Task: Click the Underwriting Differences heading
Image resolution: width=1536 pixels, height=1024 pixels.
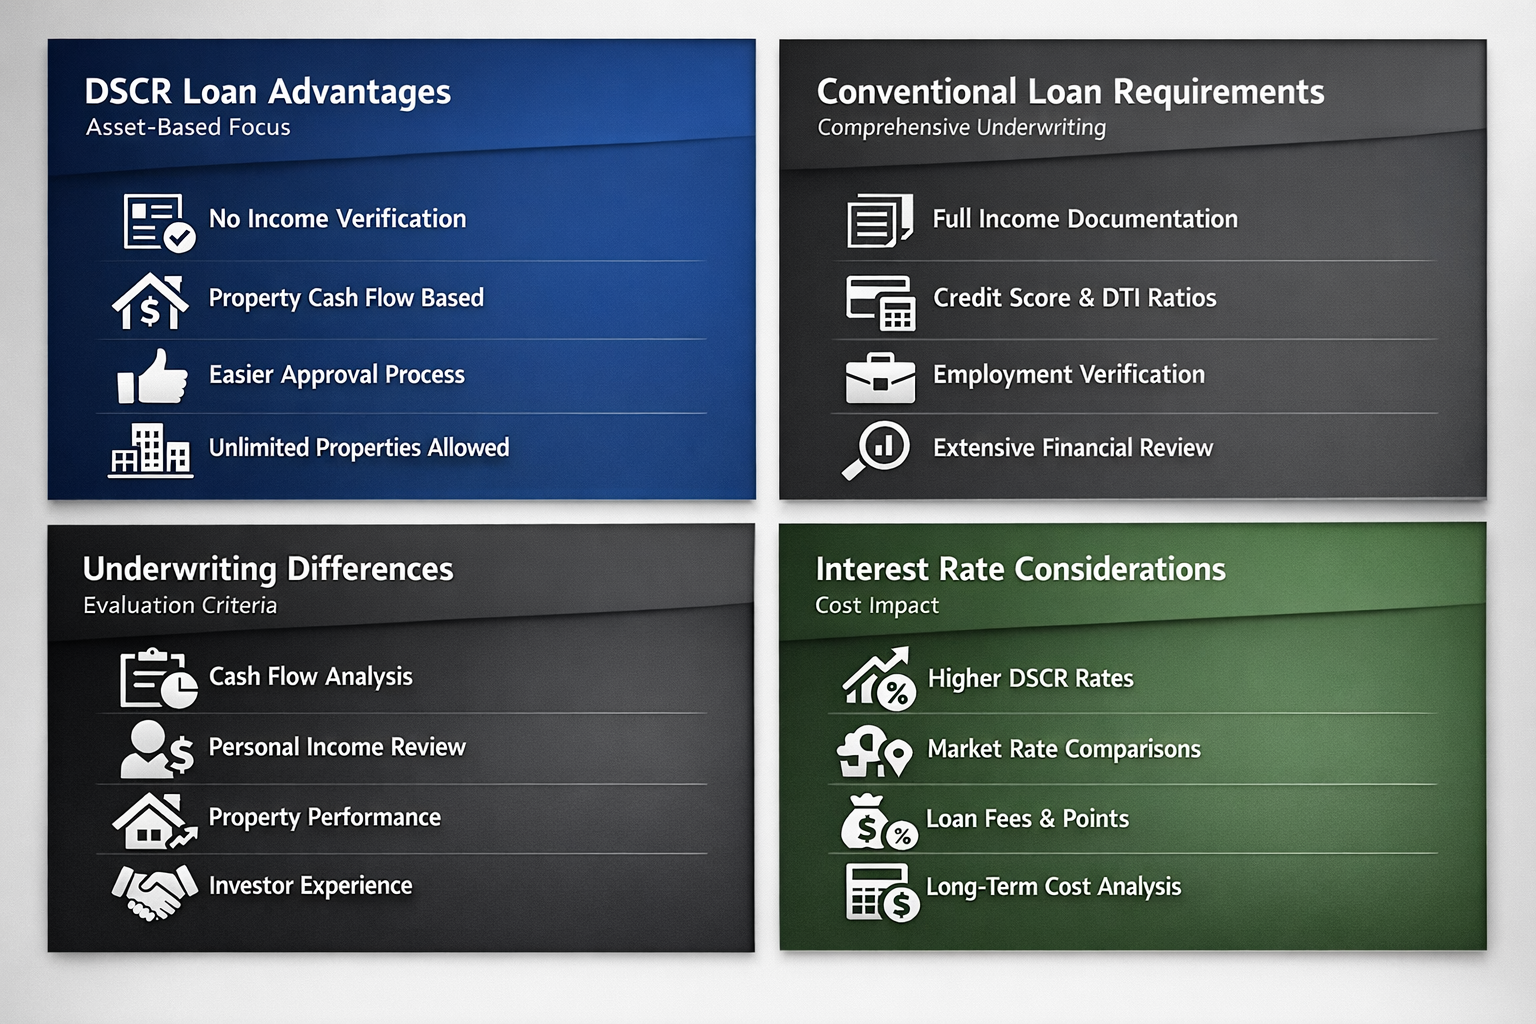Action: [x=268, y=570]
